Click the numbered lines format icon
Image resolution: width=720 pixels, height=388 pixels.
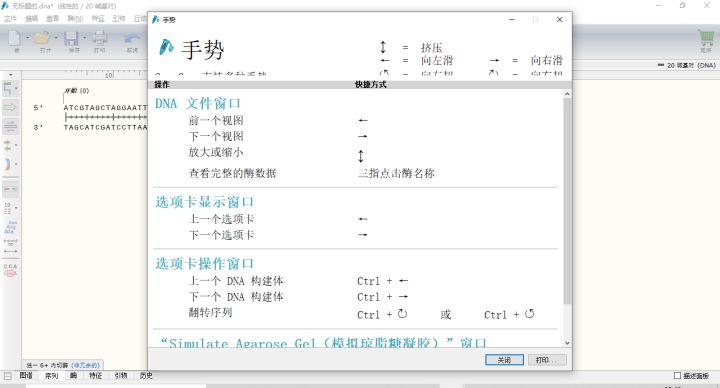tap(7, 208)
